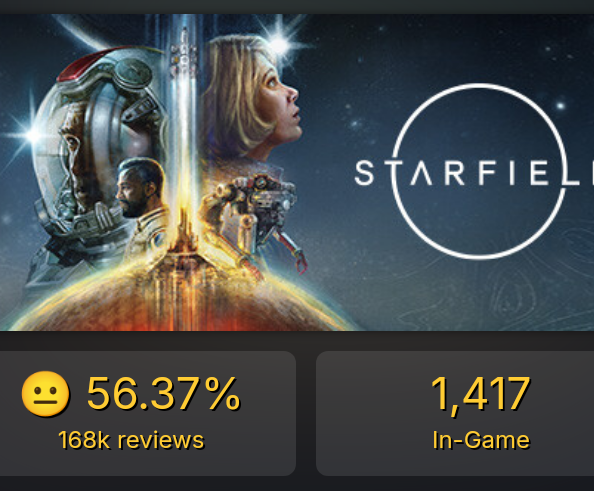Click the bearded man in white uniform
The width and height of the screenshot is (594, 491).
click(144, 206)
